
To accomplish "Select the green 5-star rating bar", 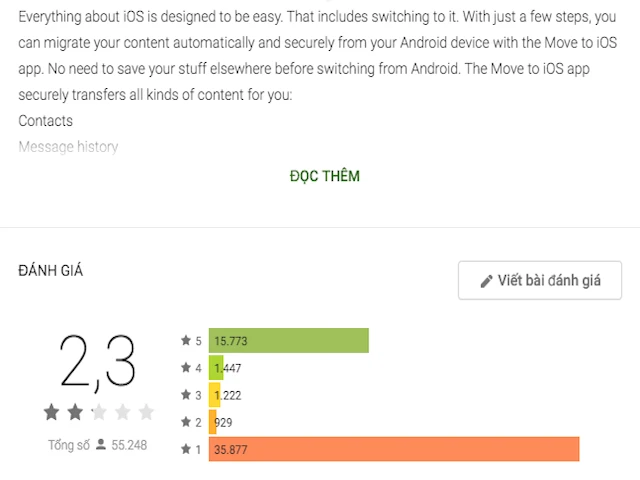I will [288, 341].
